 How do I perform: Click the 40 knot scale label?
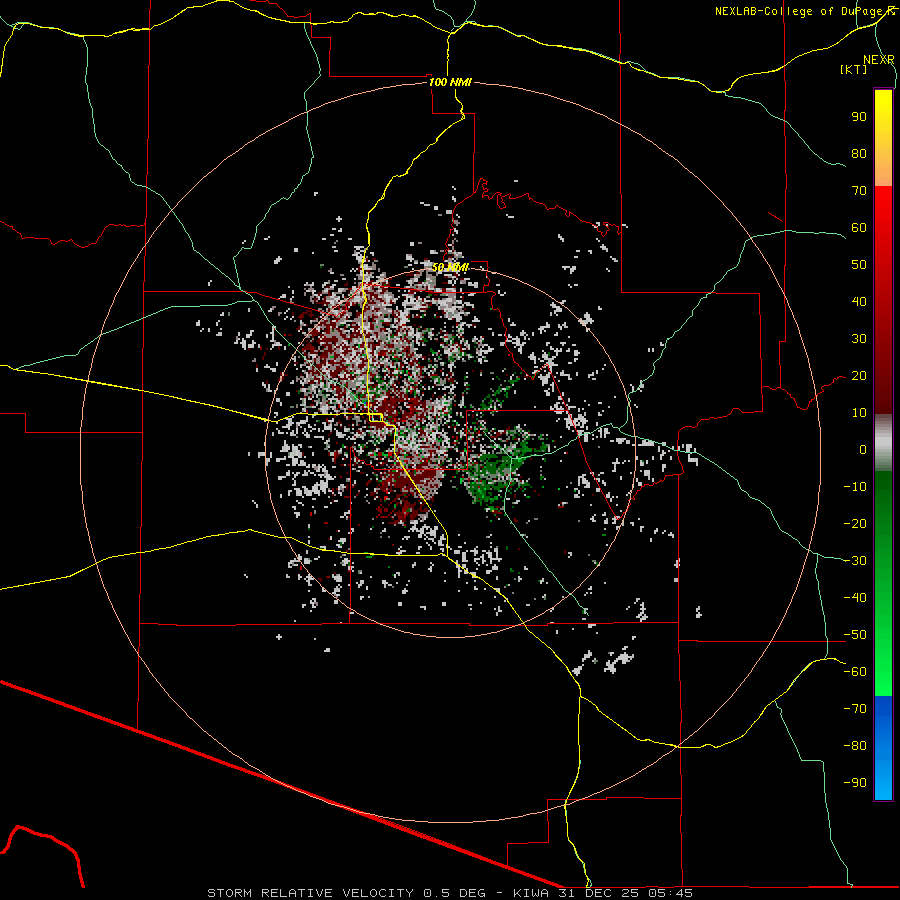tap(859, 302)
